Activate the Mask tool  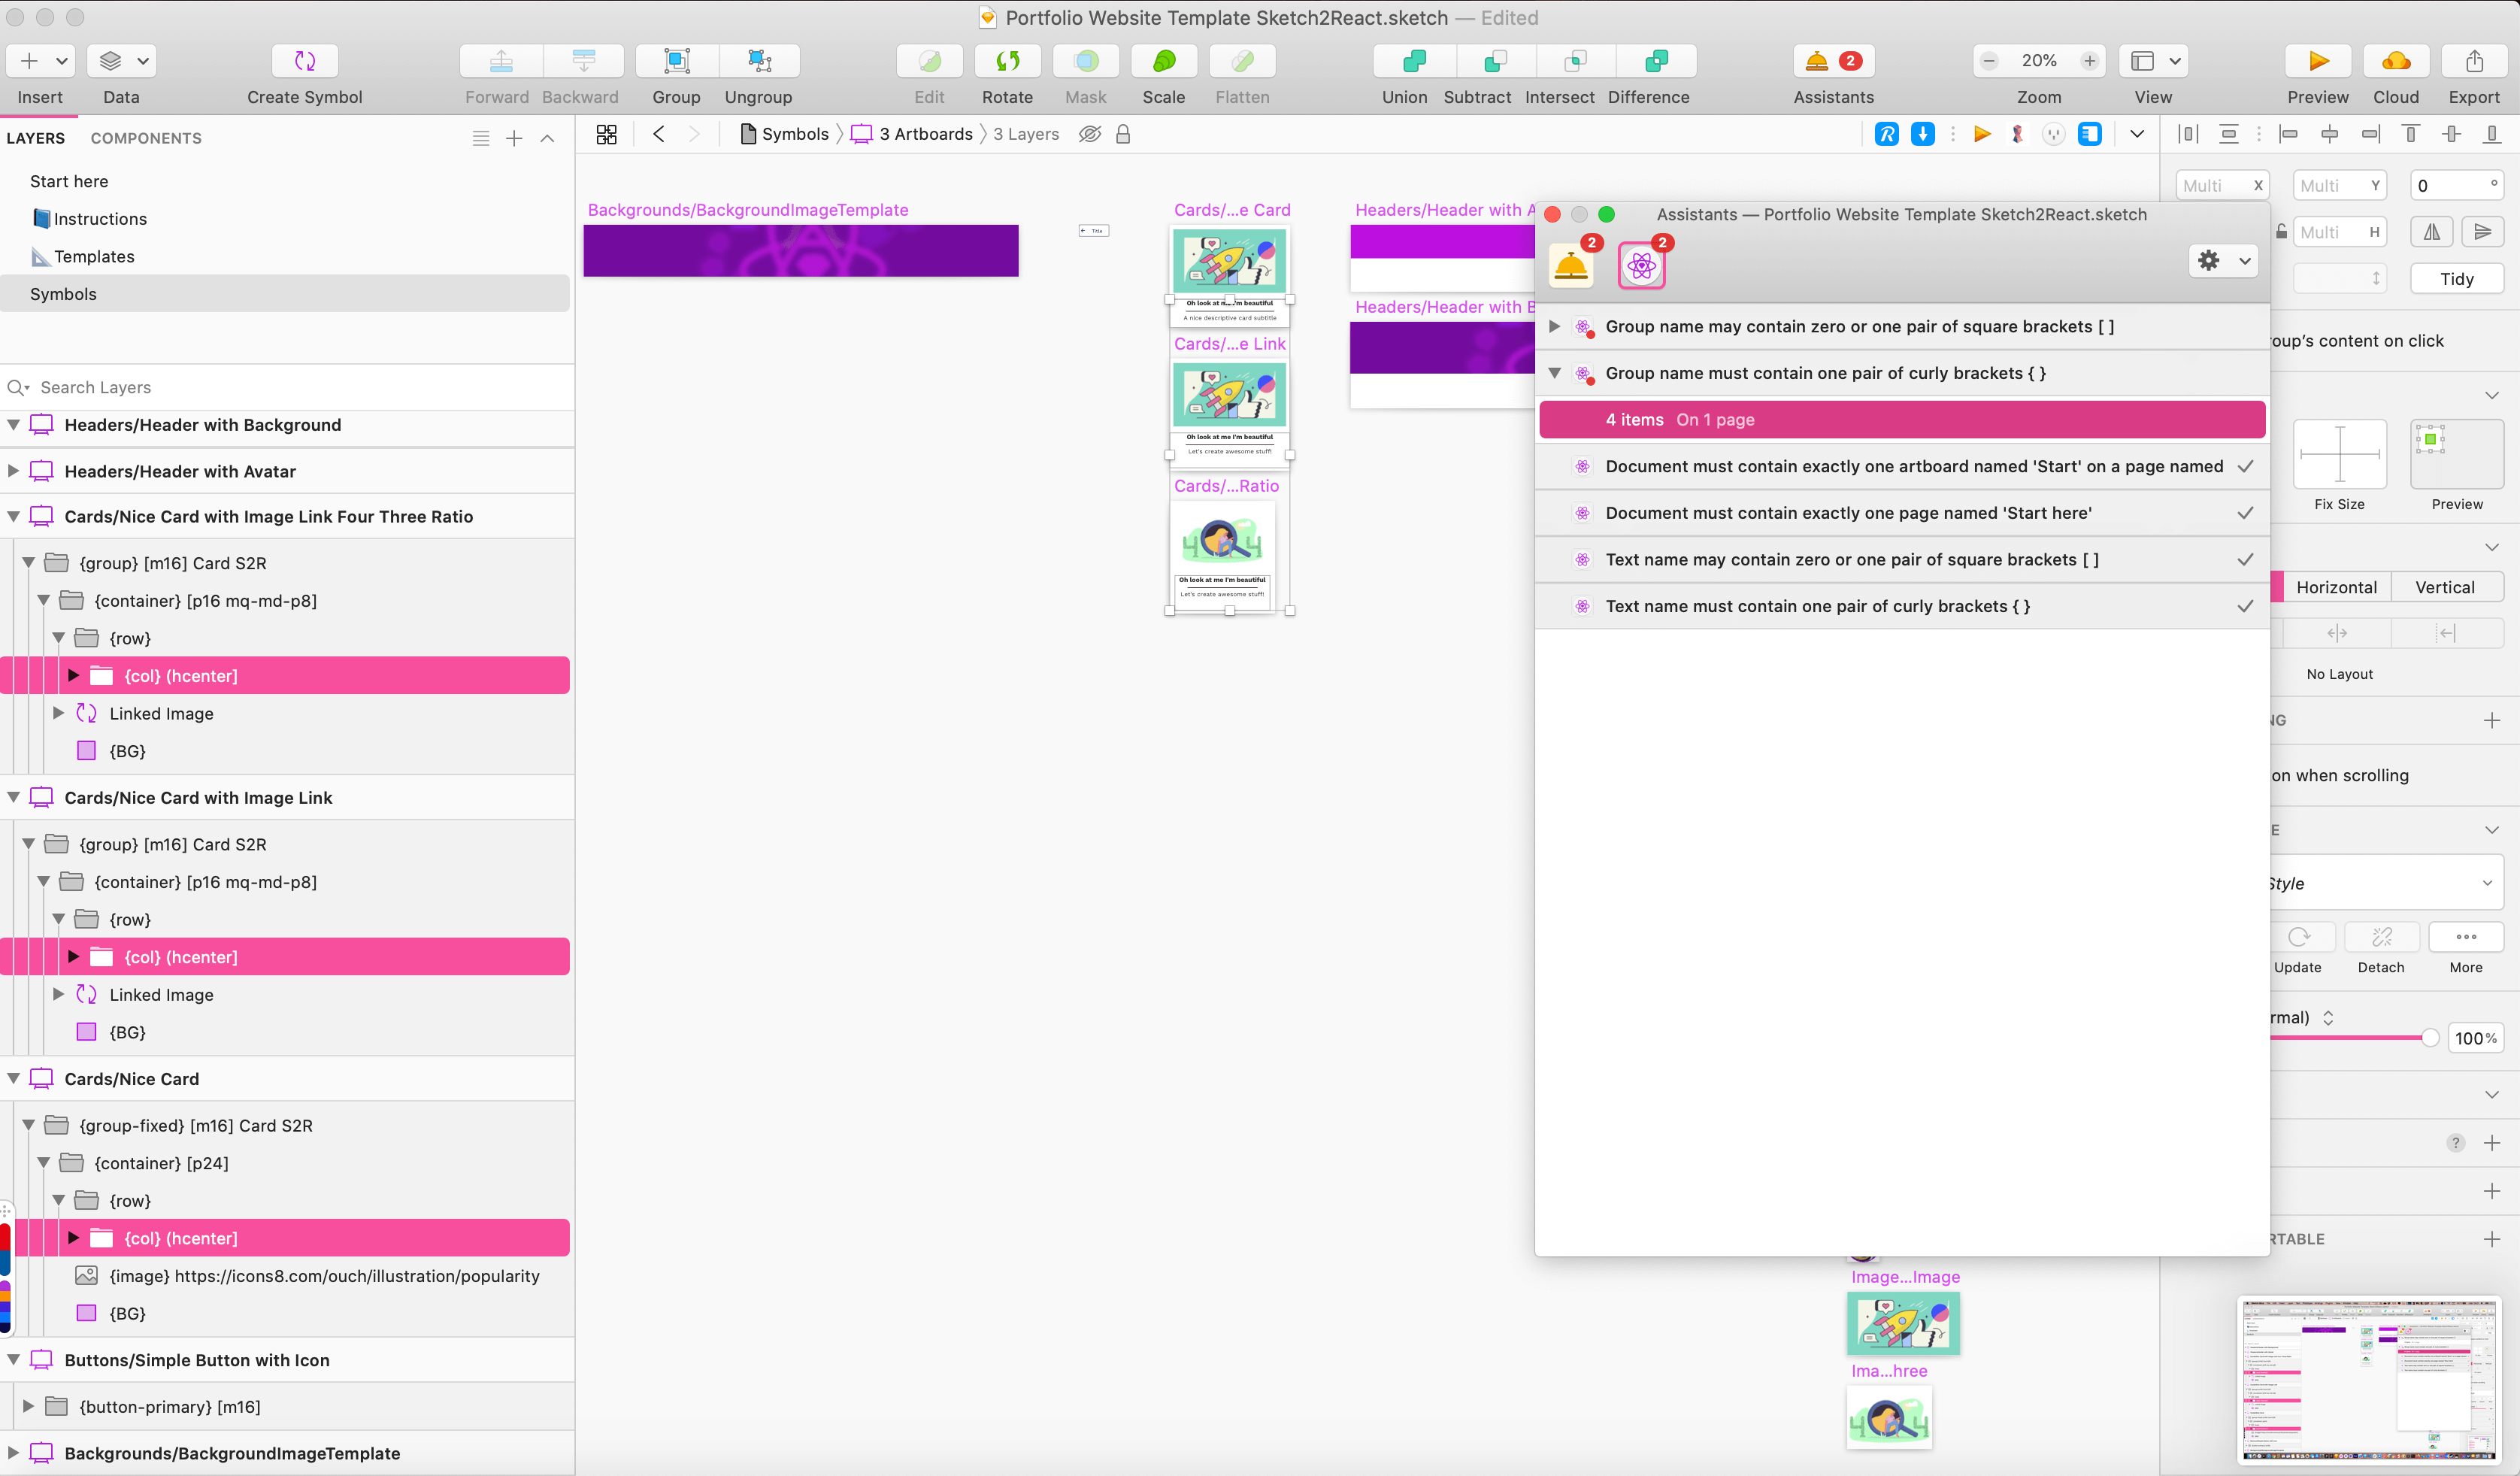1085,61
